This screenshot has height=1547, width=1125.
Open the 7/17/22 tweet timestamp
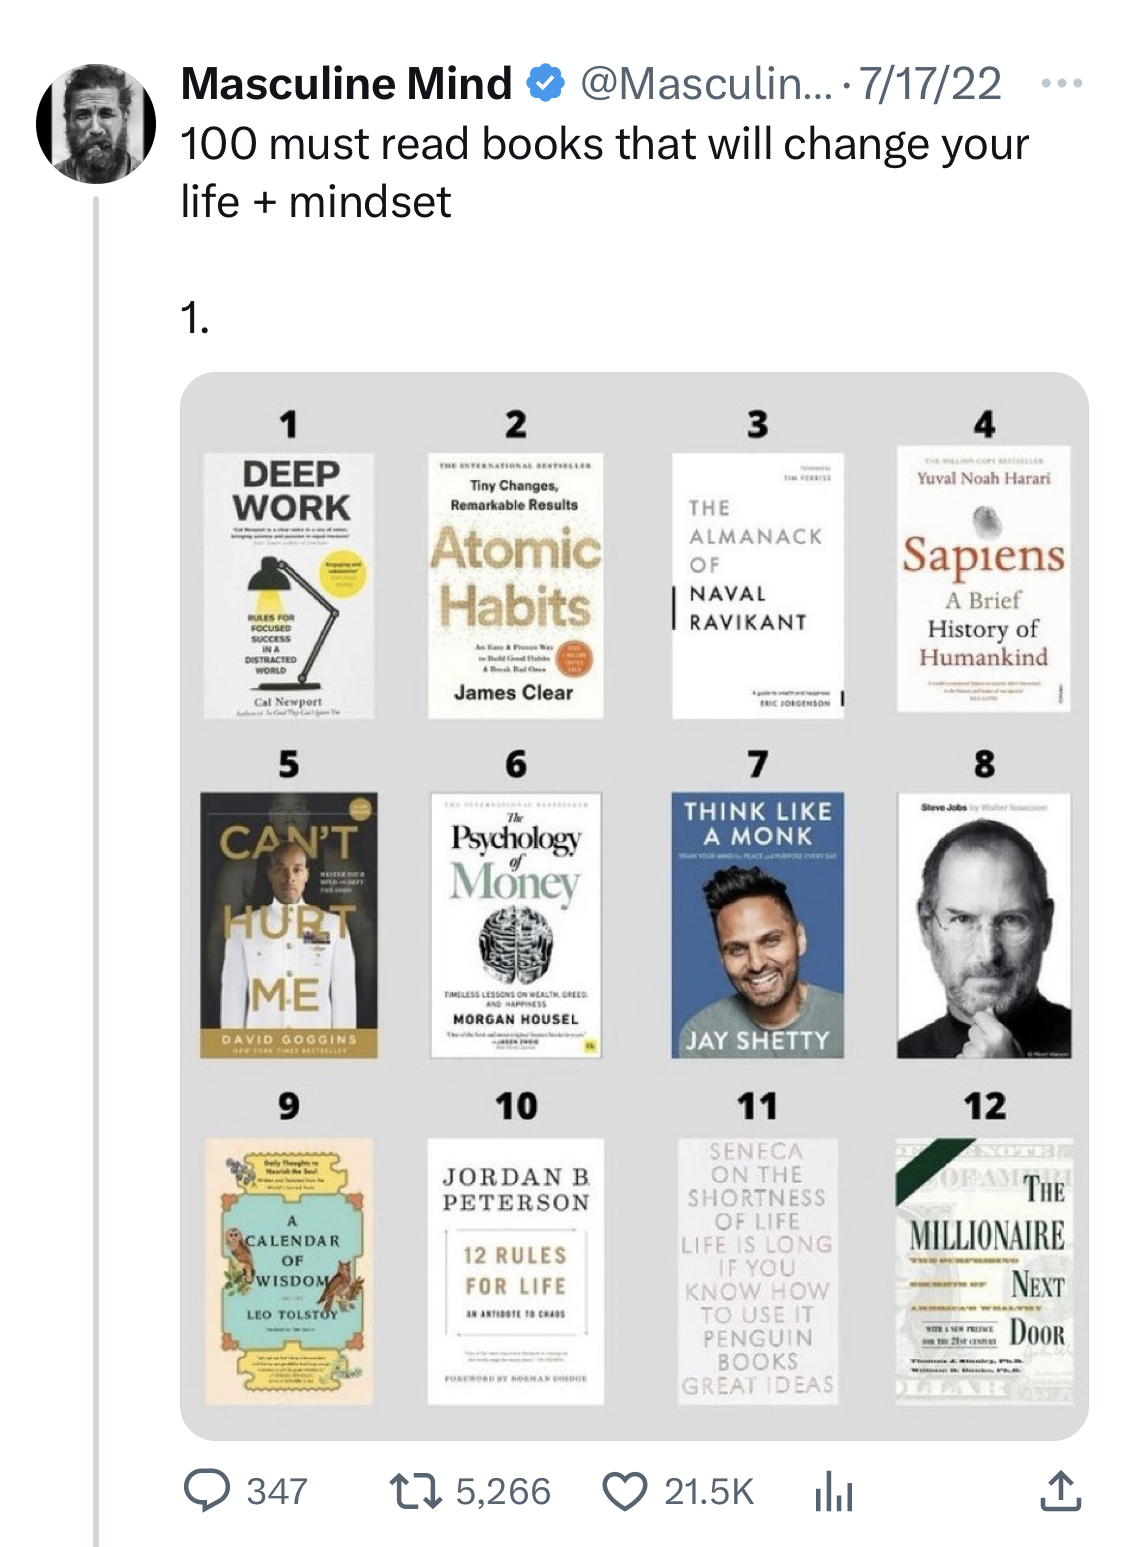[930, 83]
